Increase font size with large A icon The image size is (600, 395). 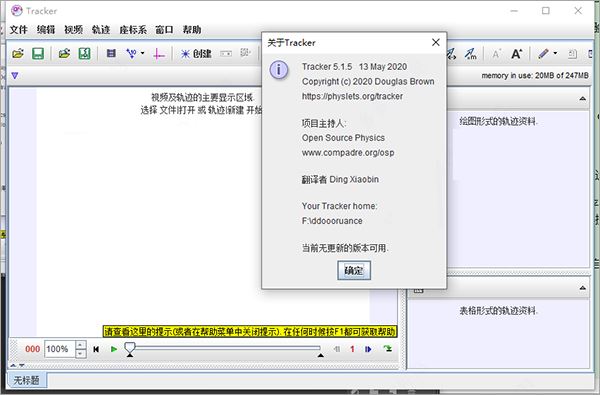point(516,54)
